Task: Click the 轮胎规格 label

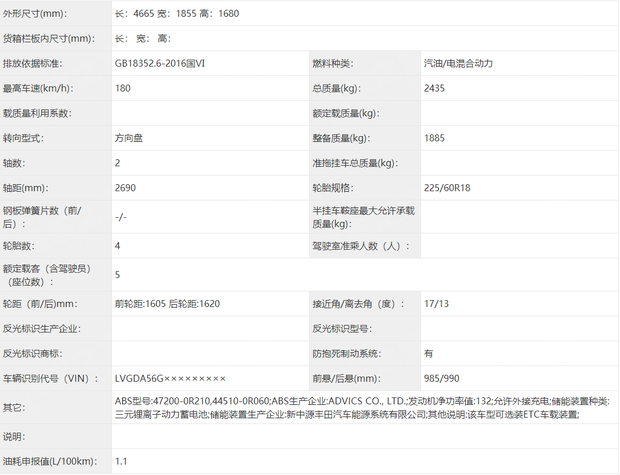Action: 333,188
